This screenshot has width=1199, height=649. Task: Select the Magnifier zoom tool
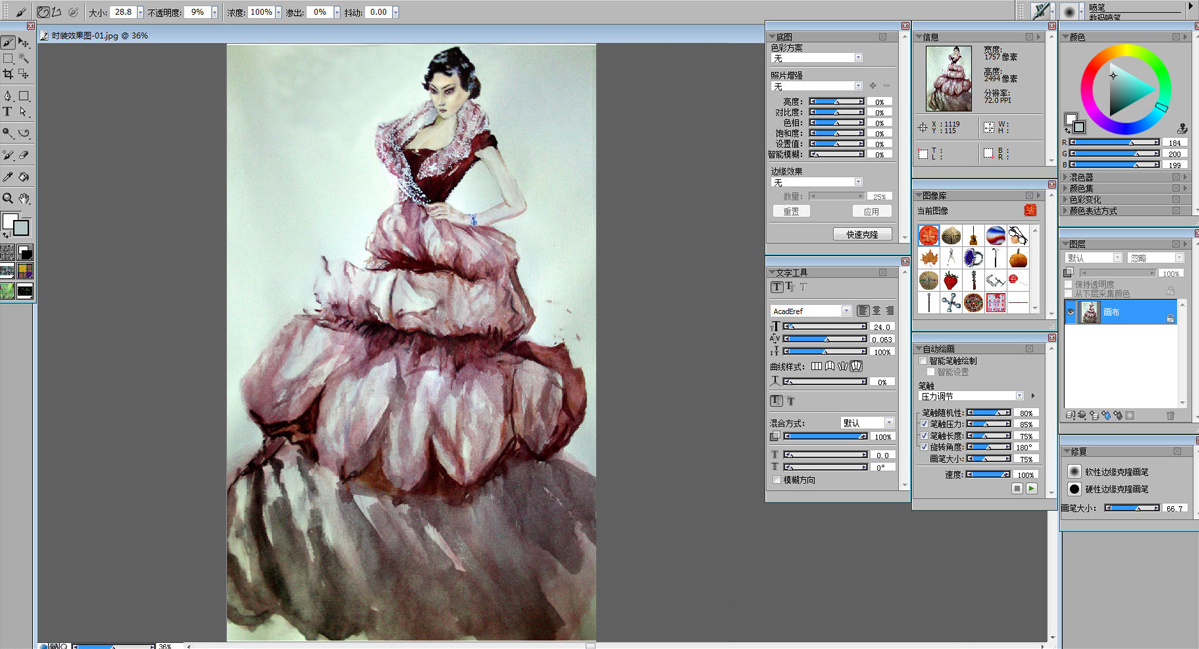pos(8,198)
